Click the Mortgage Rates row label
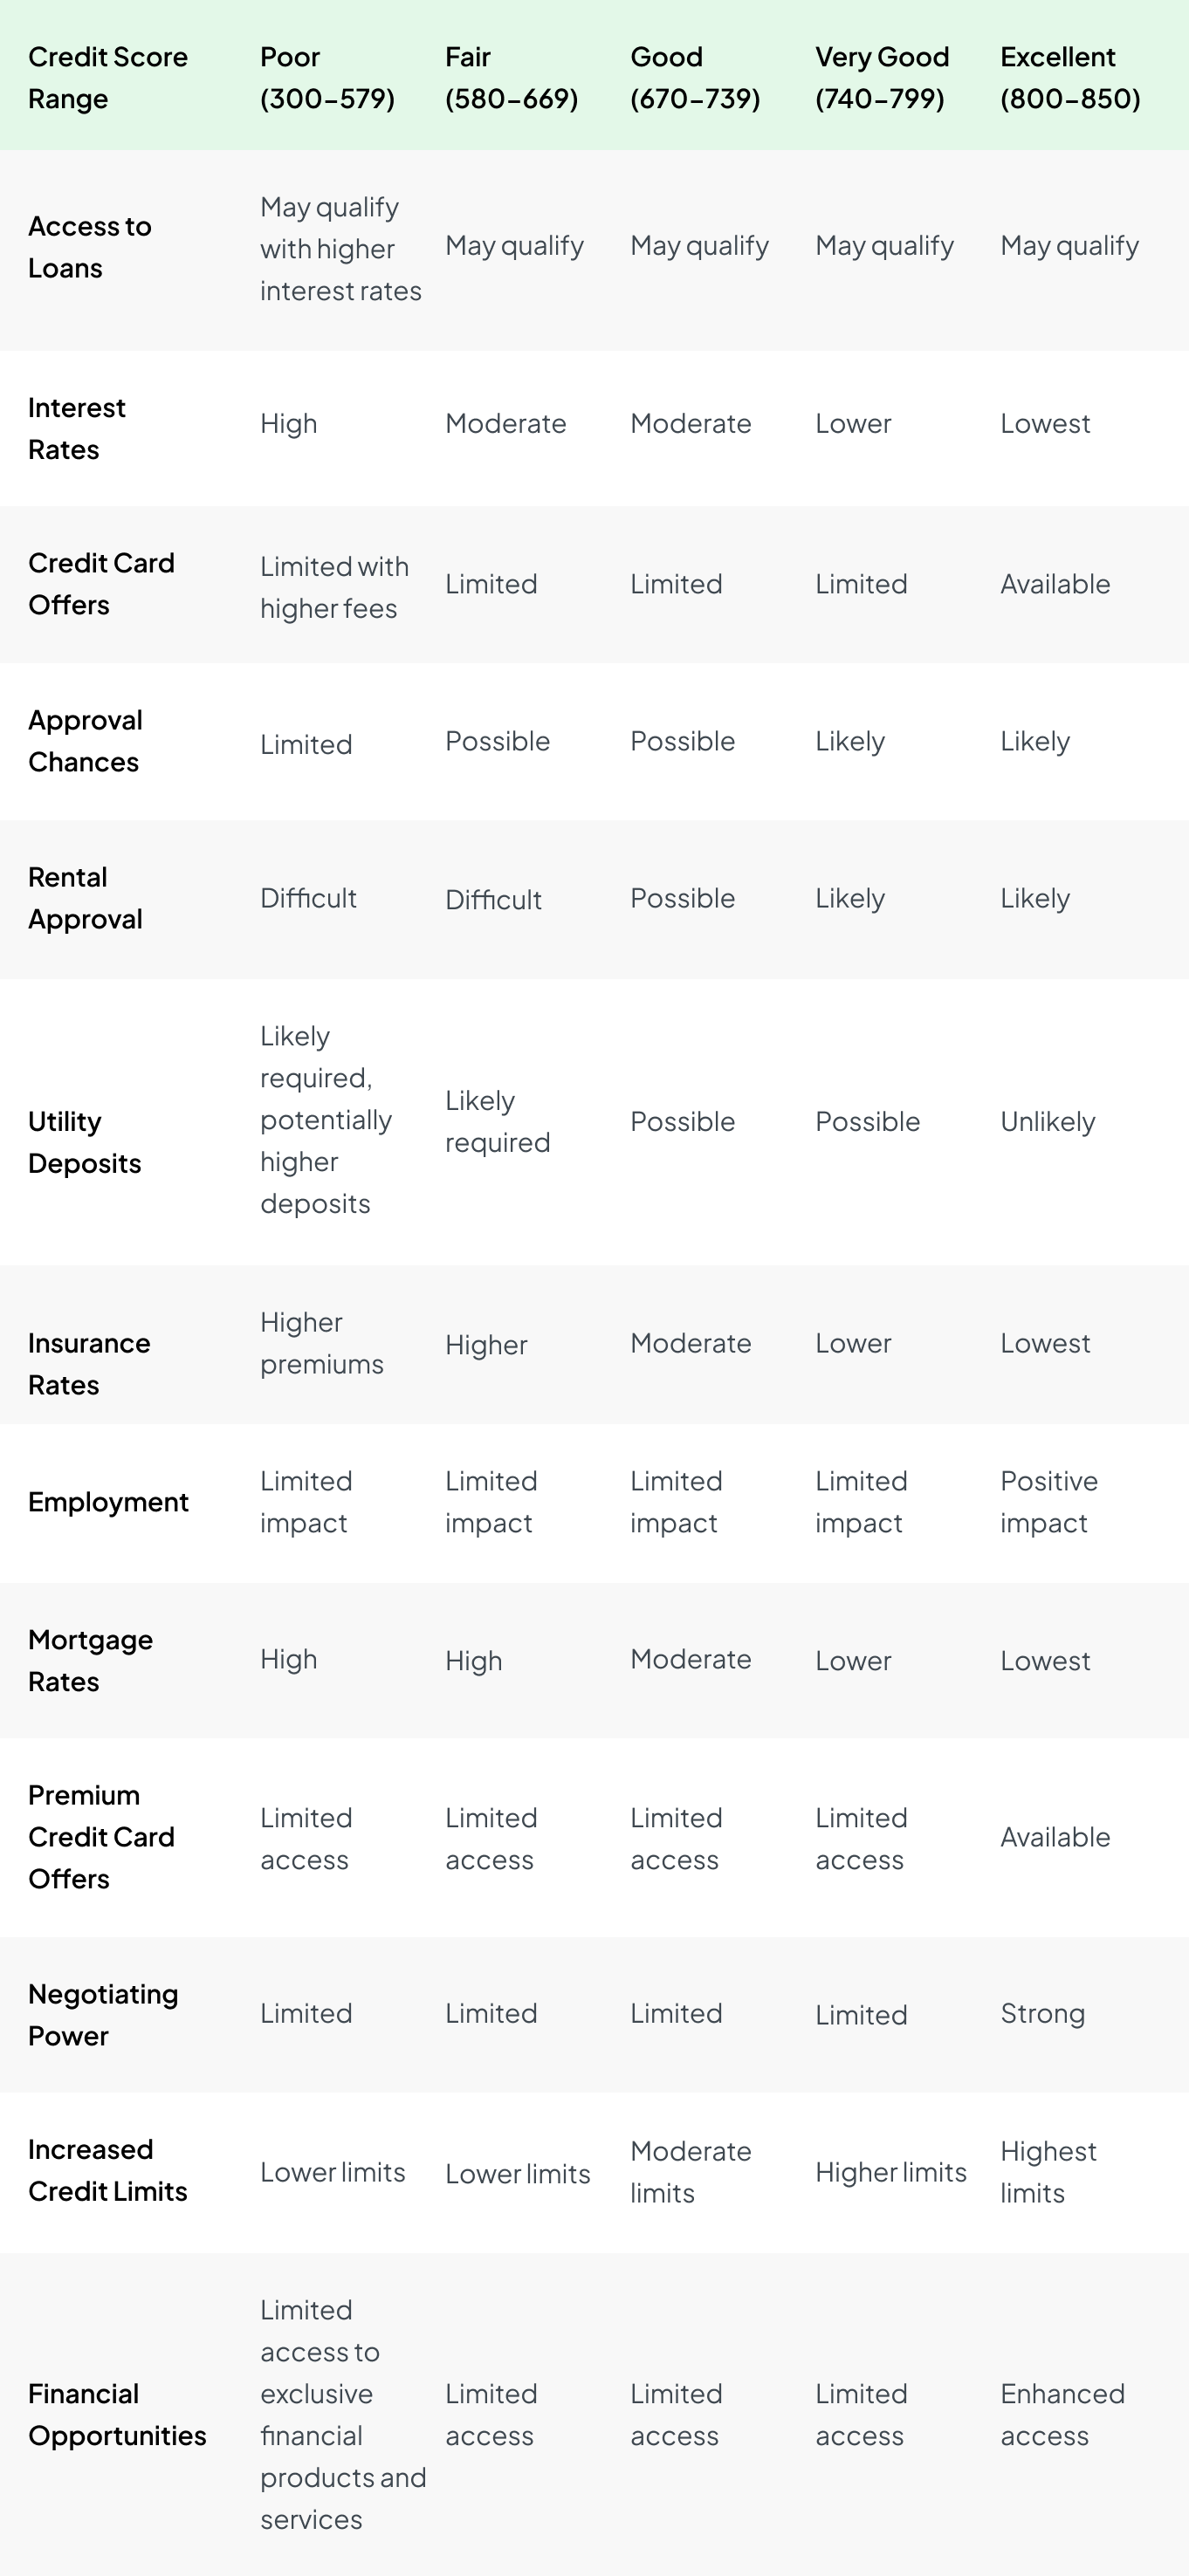Viewport: 1189px width, 2576px height. tap(91, 1660)
